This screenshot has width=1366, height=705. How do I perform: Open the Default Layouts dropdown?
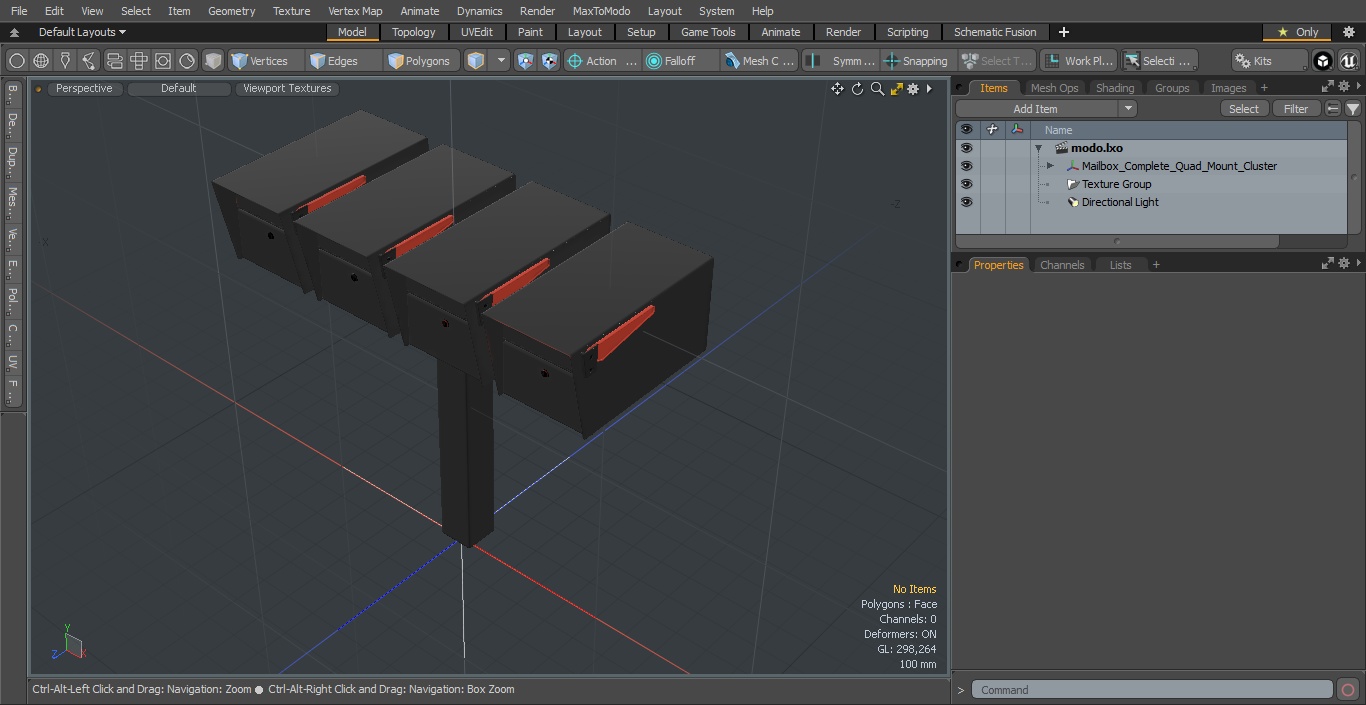click(82, 32)
